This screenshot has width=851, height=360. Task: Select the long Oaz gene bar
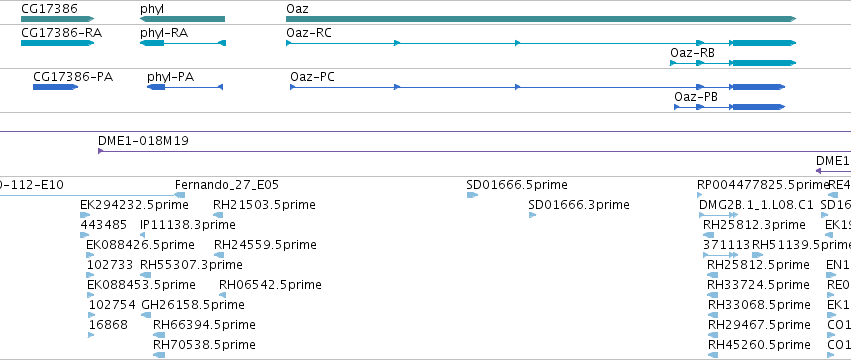pyautogui.click(x=541, y=19)
